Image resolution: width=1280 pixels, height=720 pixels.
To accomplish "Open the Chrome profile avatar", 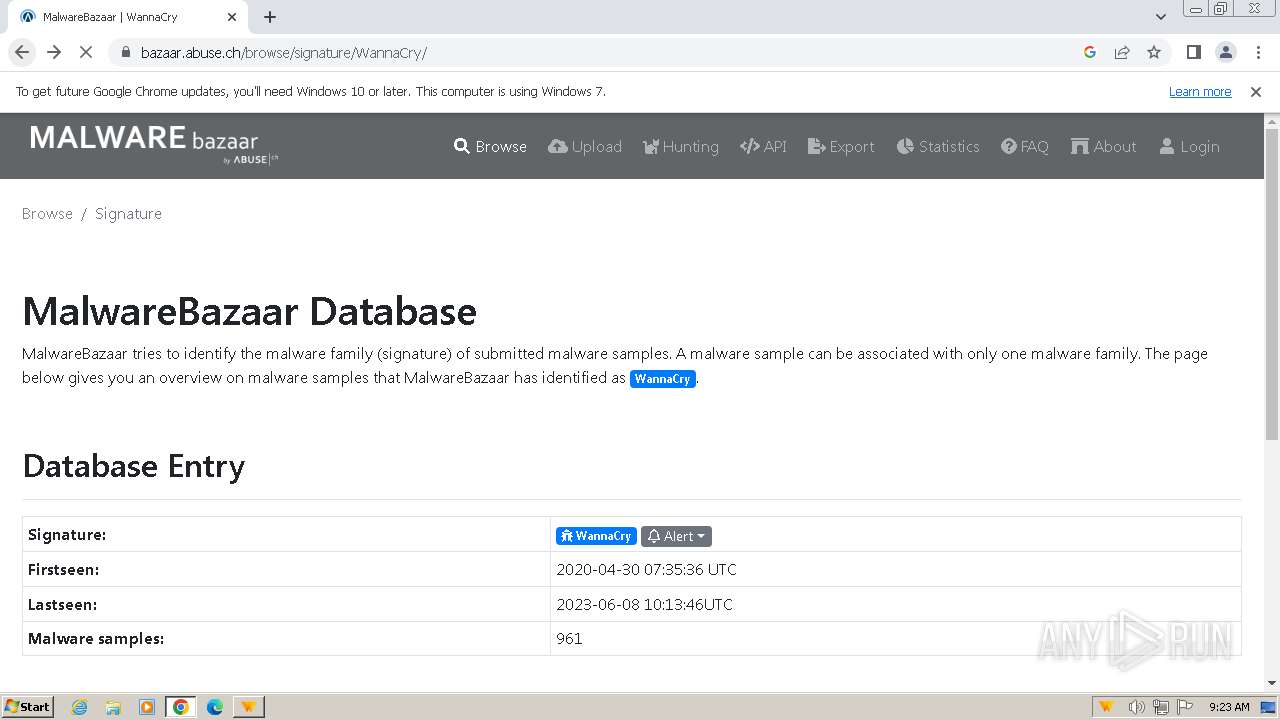I will tap(1225, 52).
